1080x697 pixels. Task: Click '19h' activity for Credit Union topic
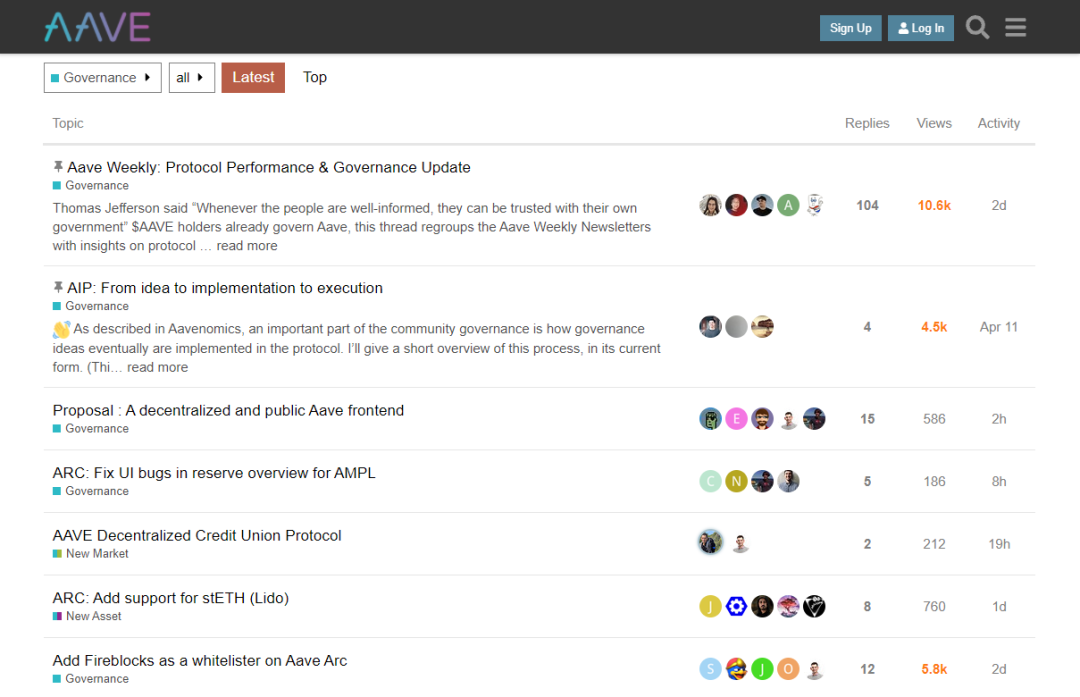pos(999,544)
